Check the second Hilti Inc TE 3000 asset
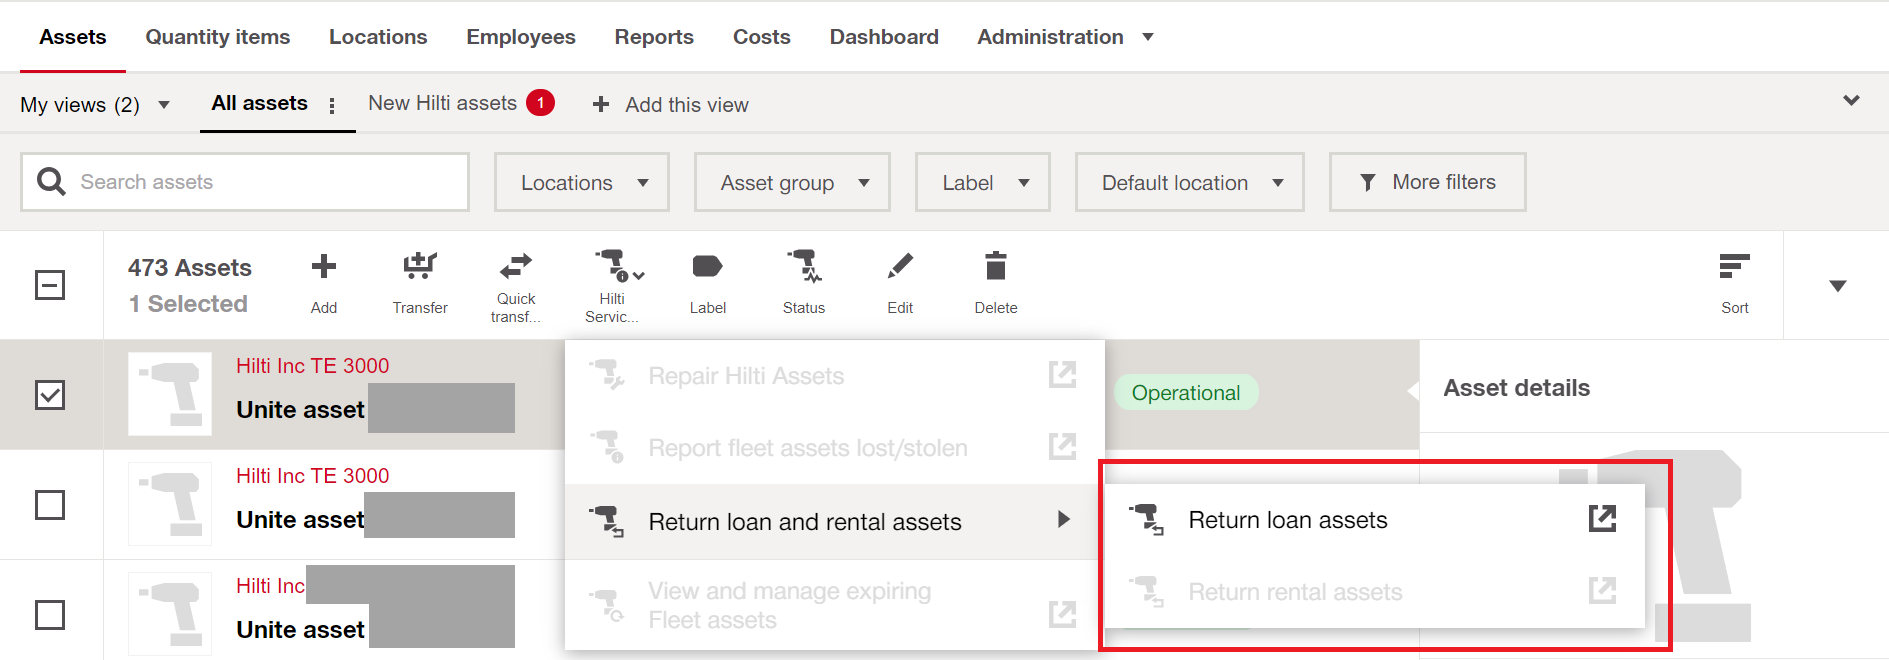 tap(50, 505)
